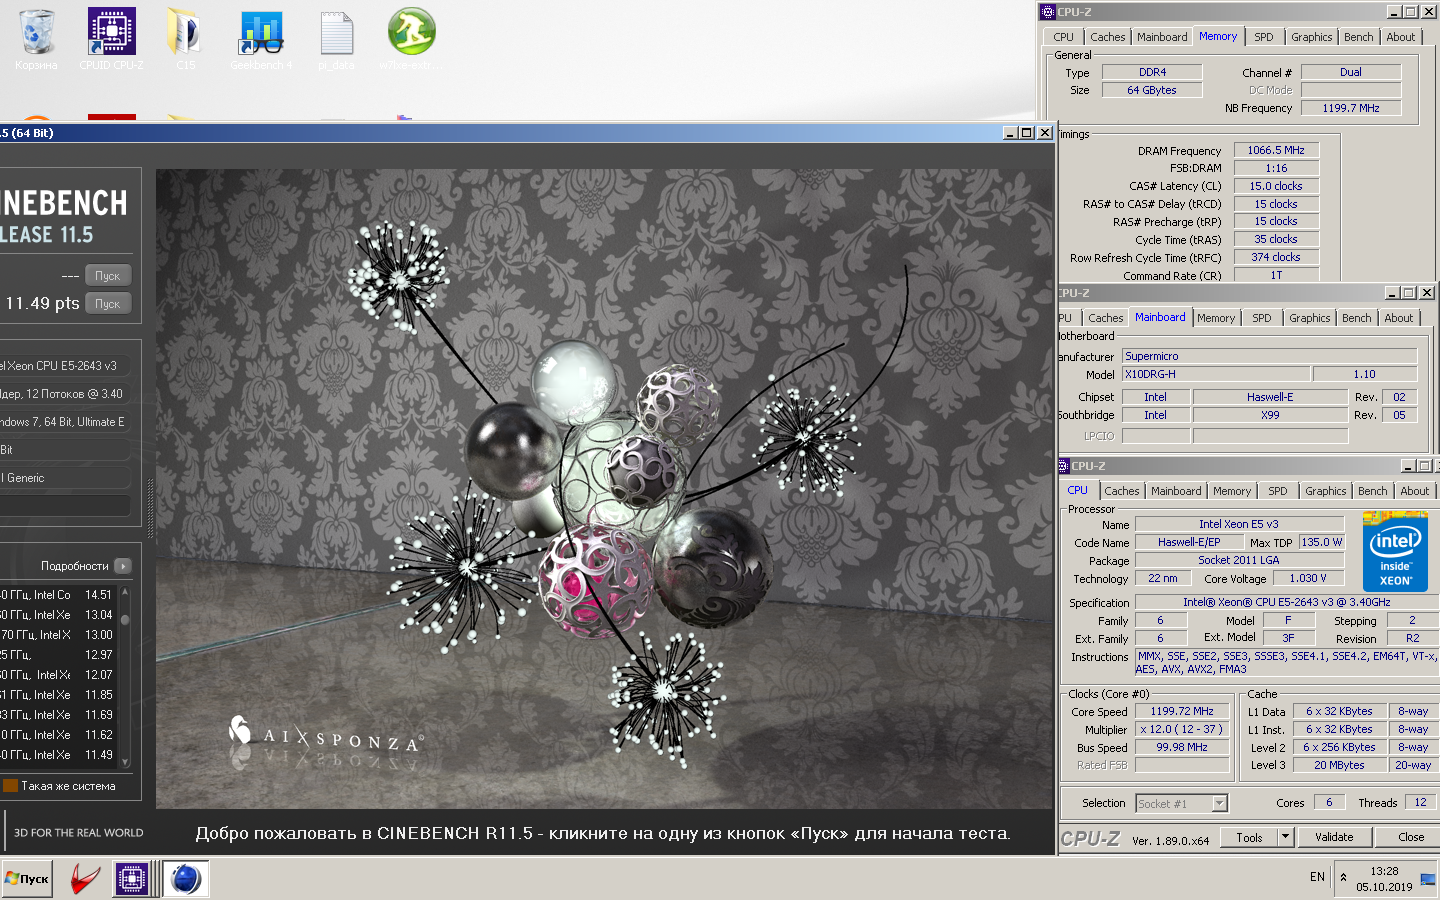This screenshot has width=1440, height=900.
Task: Open the EN language indicator
Action: (x=1317, y=877)
